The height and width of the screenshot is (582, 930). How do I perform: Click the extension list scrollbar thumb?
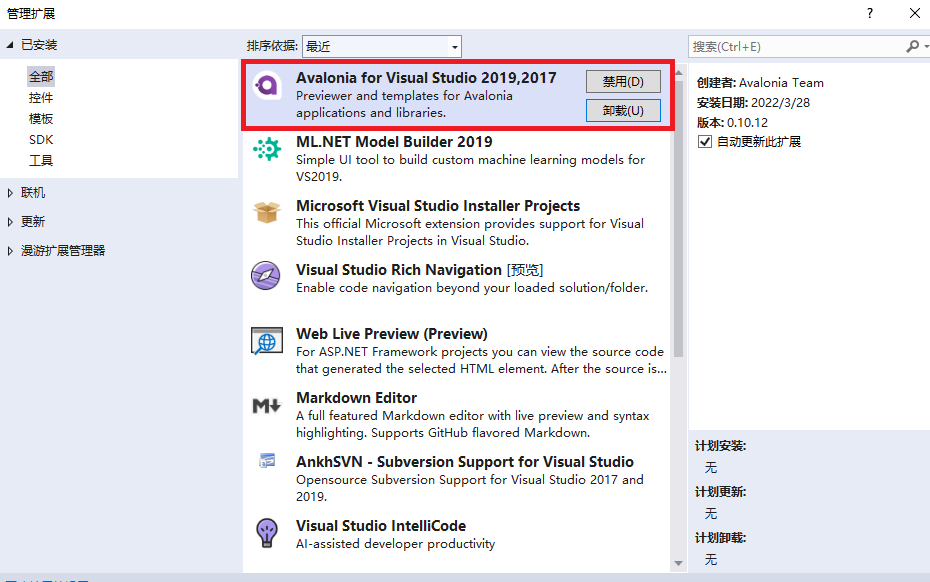coord(679,218)
